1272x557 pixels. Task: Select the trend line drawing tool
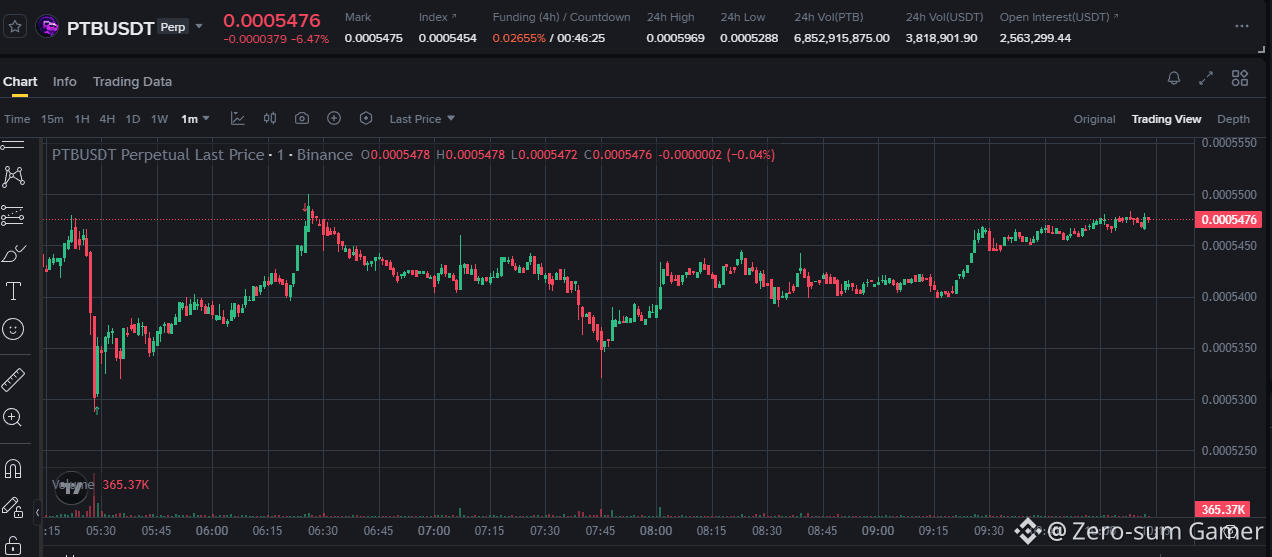coord(12,147)
